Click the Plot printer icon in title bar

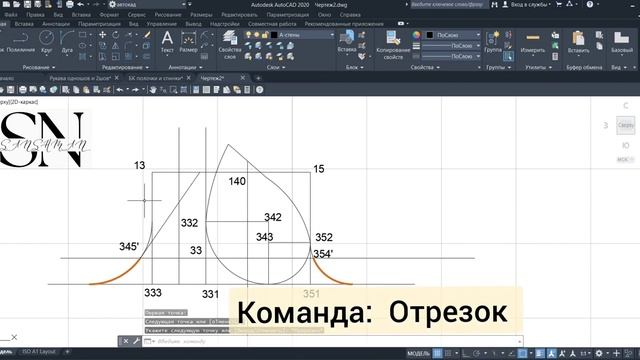tap(70, 4)
